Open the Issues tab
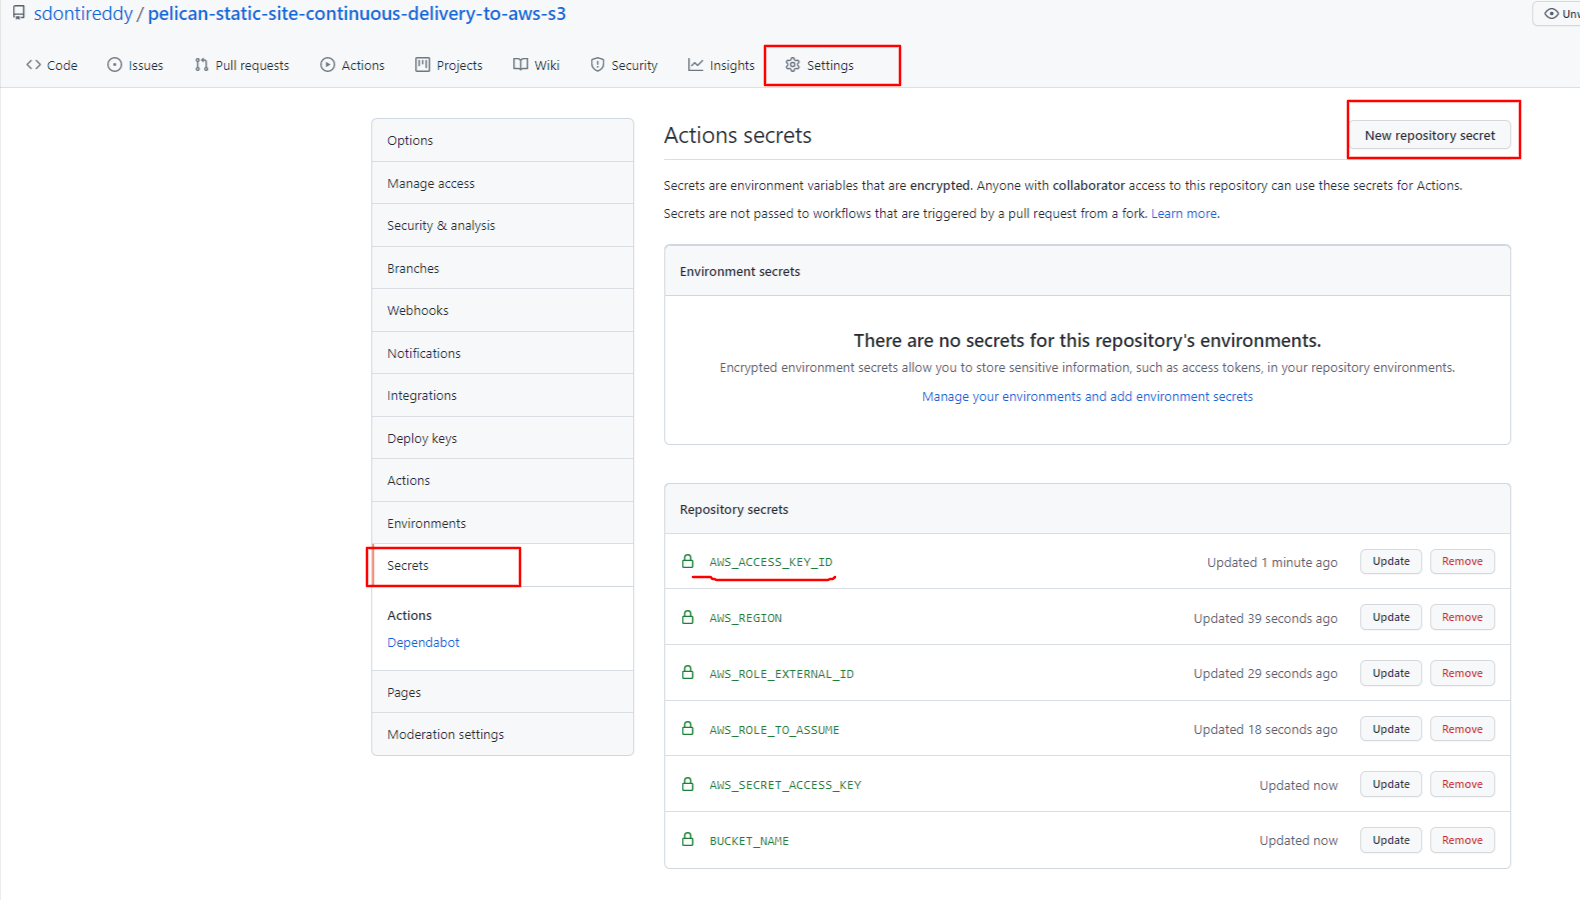Viewport: 1580px width, 900px height. 135,65
